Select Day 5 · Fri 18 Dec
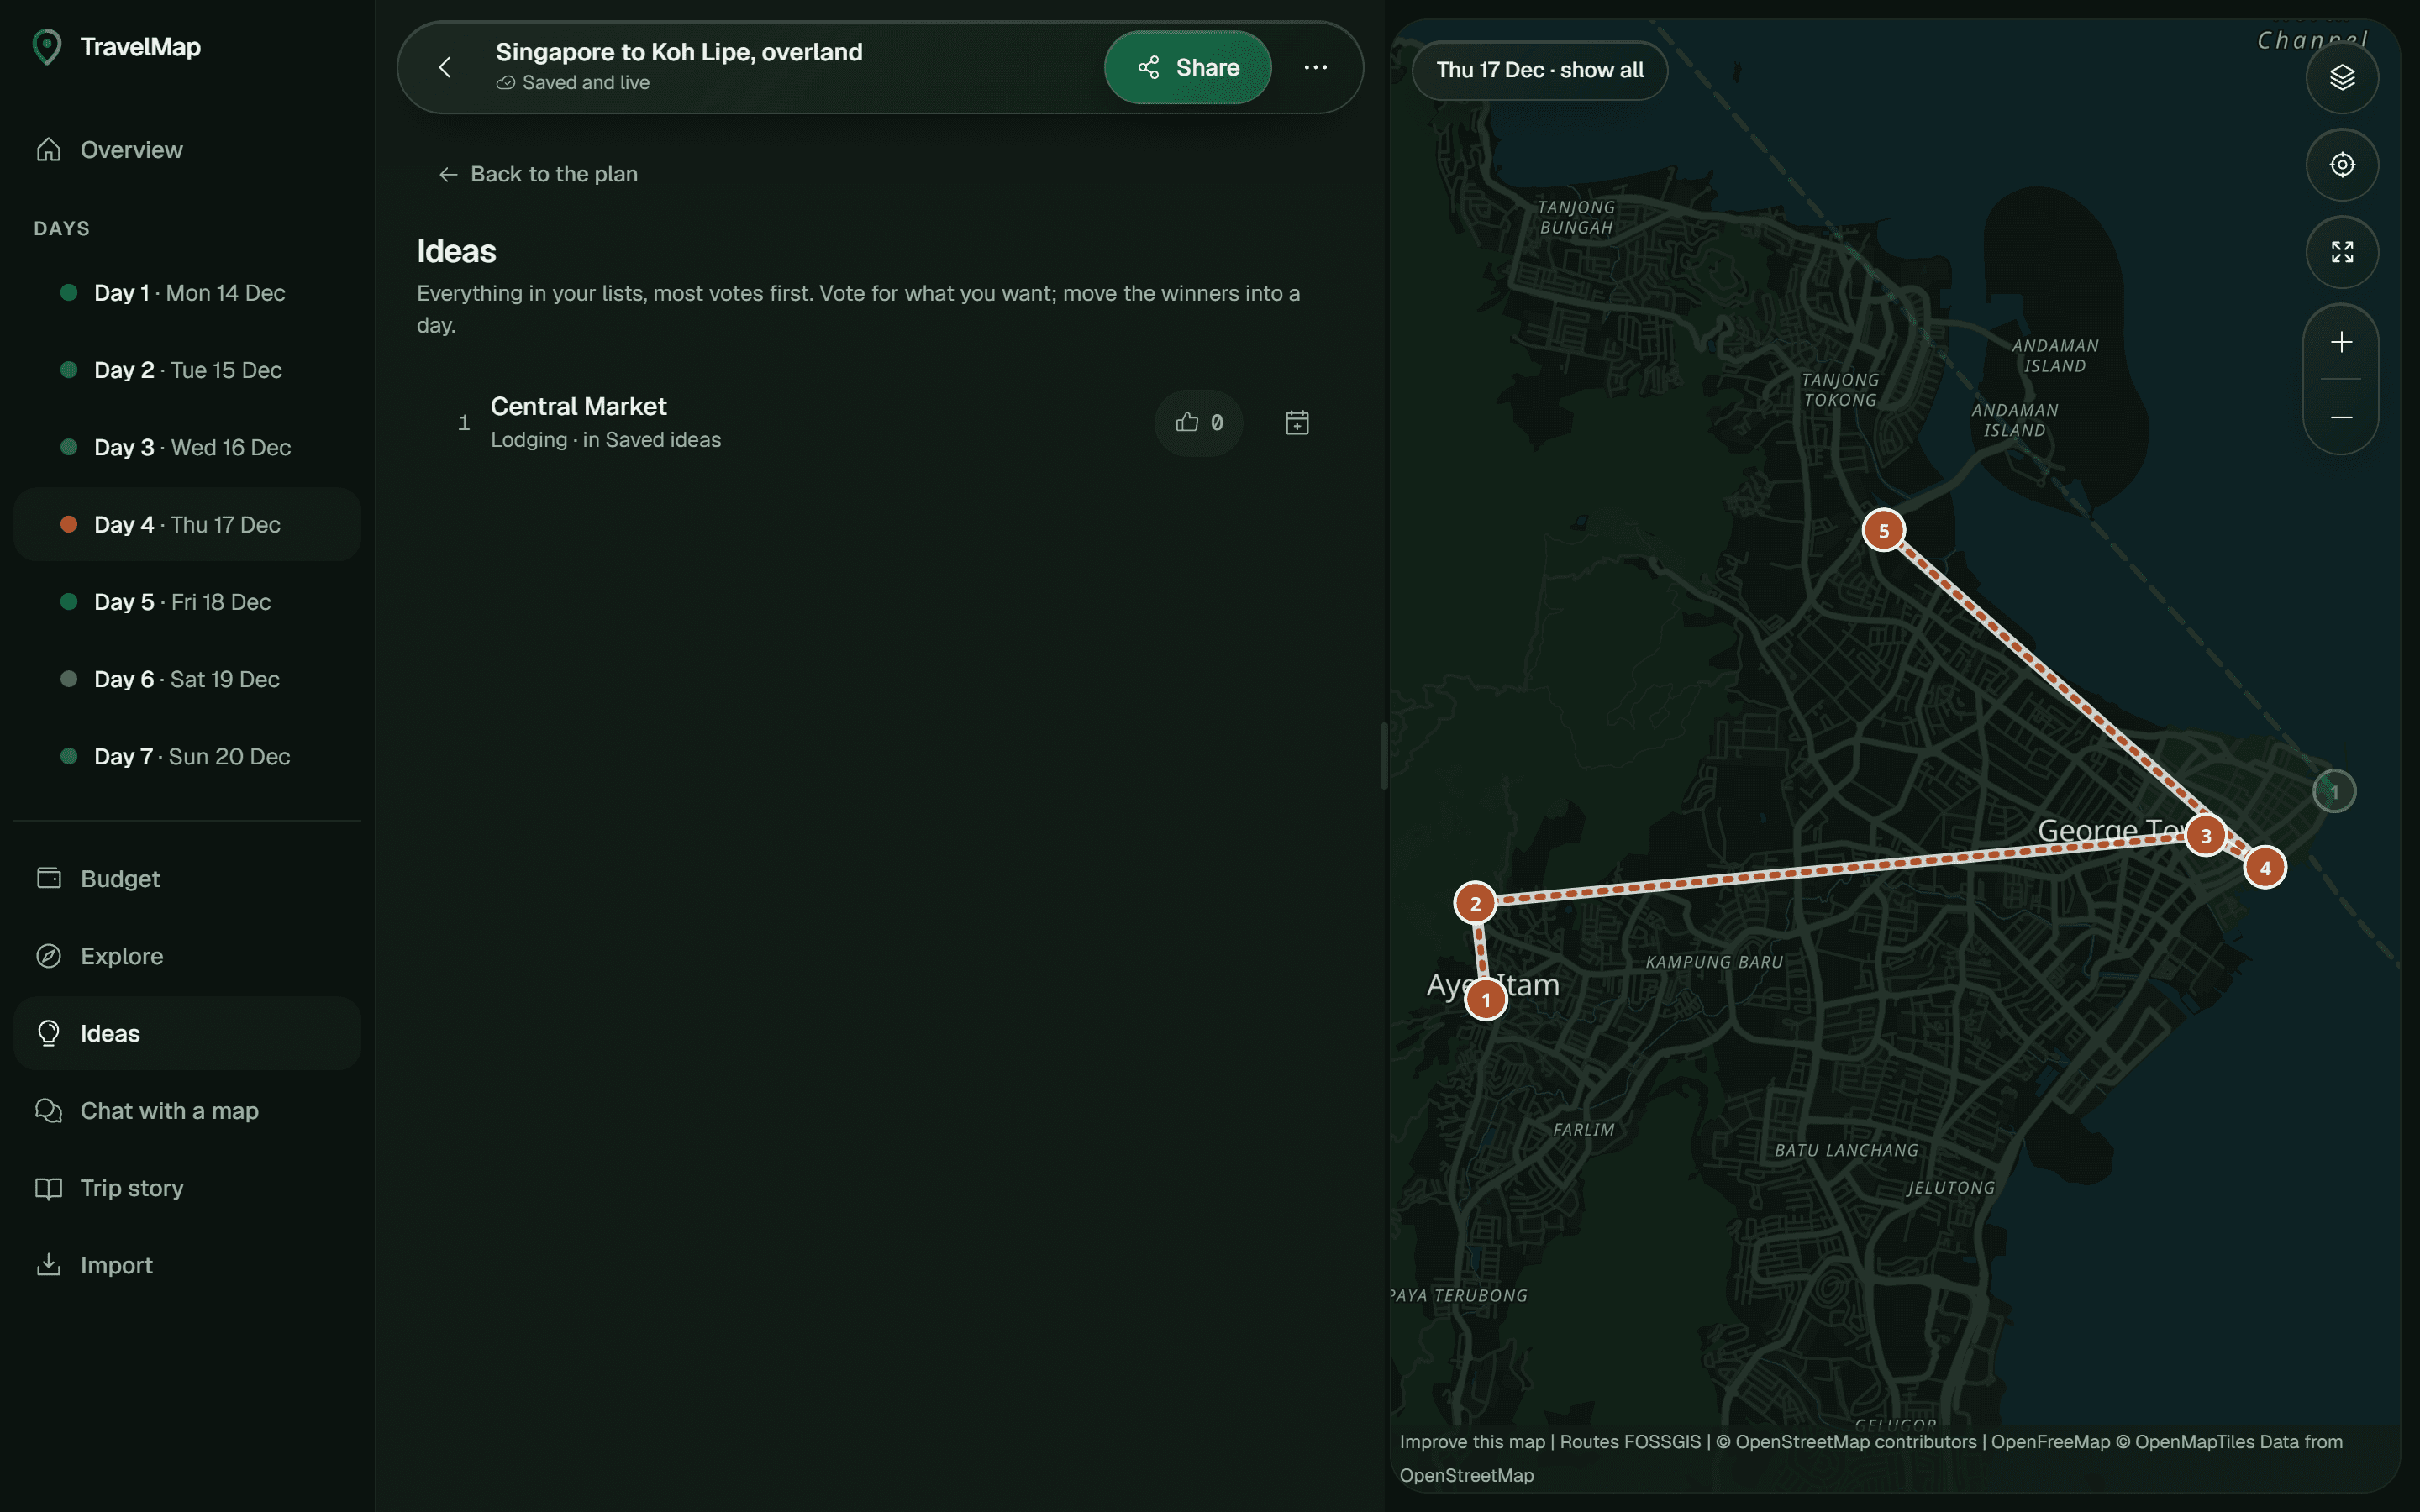Image resolution: width=2420 pixels, height=1512 pixels. [x=187, y=602]
